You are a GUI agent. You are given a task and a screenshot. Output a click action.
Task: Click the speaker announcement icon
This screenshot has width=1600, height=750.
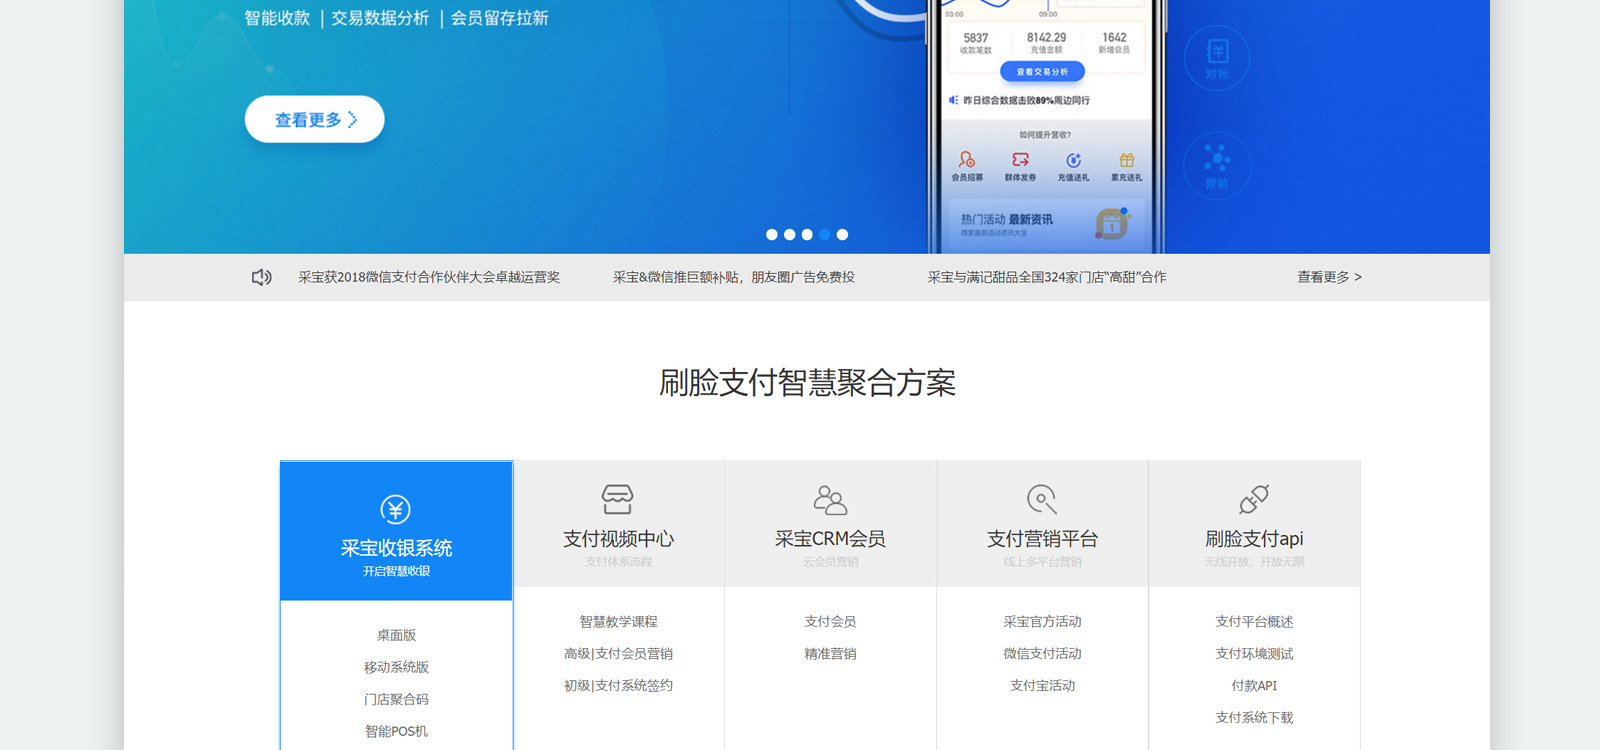261,277
